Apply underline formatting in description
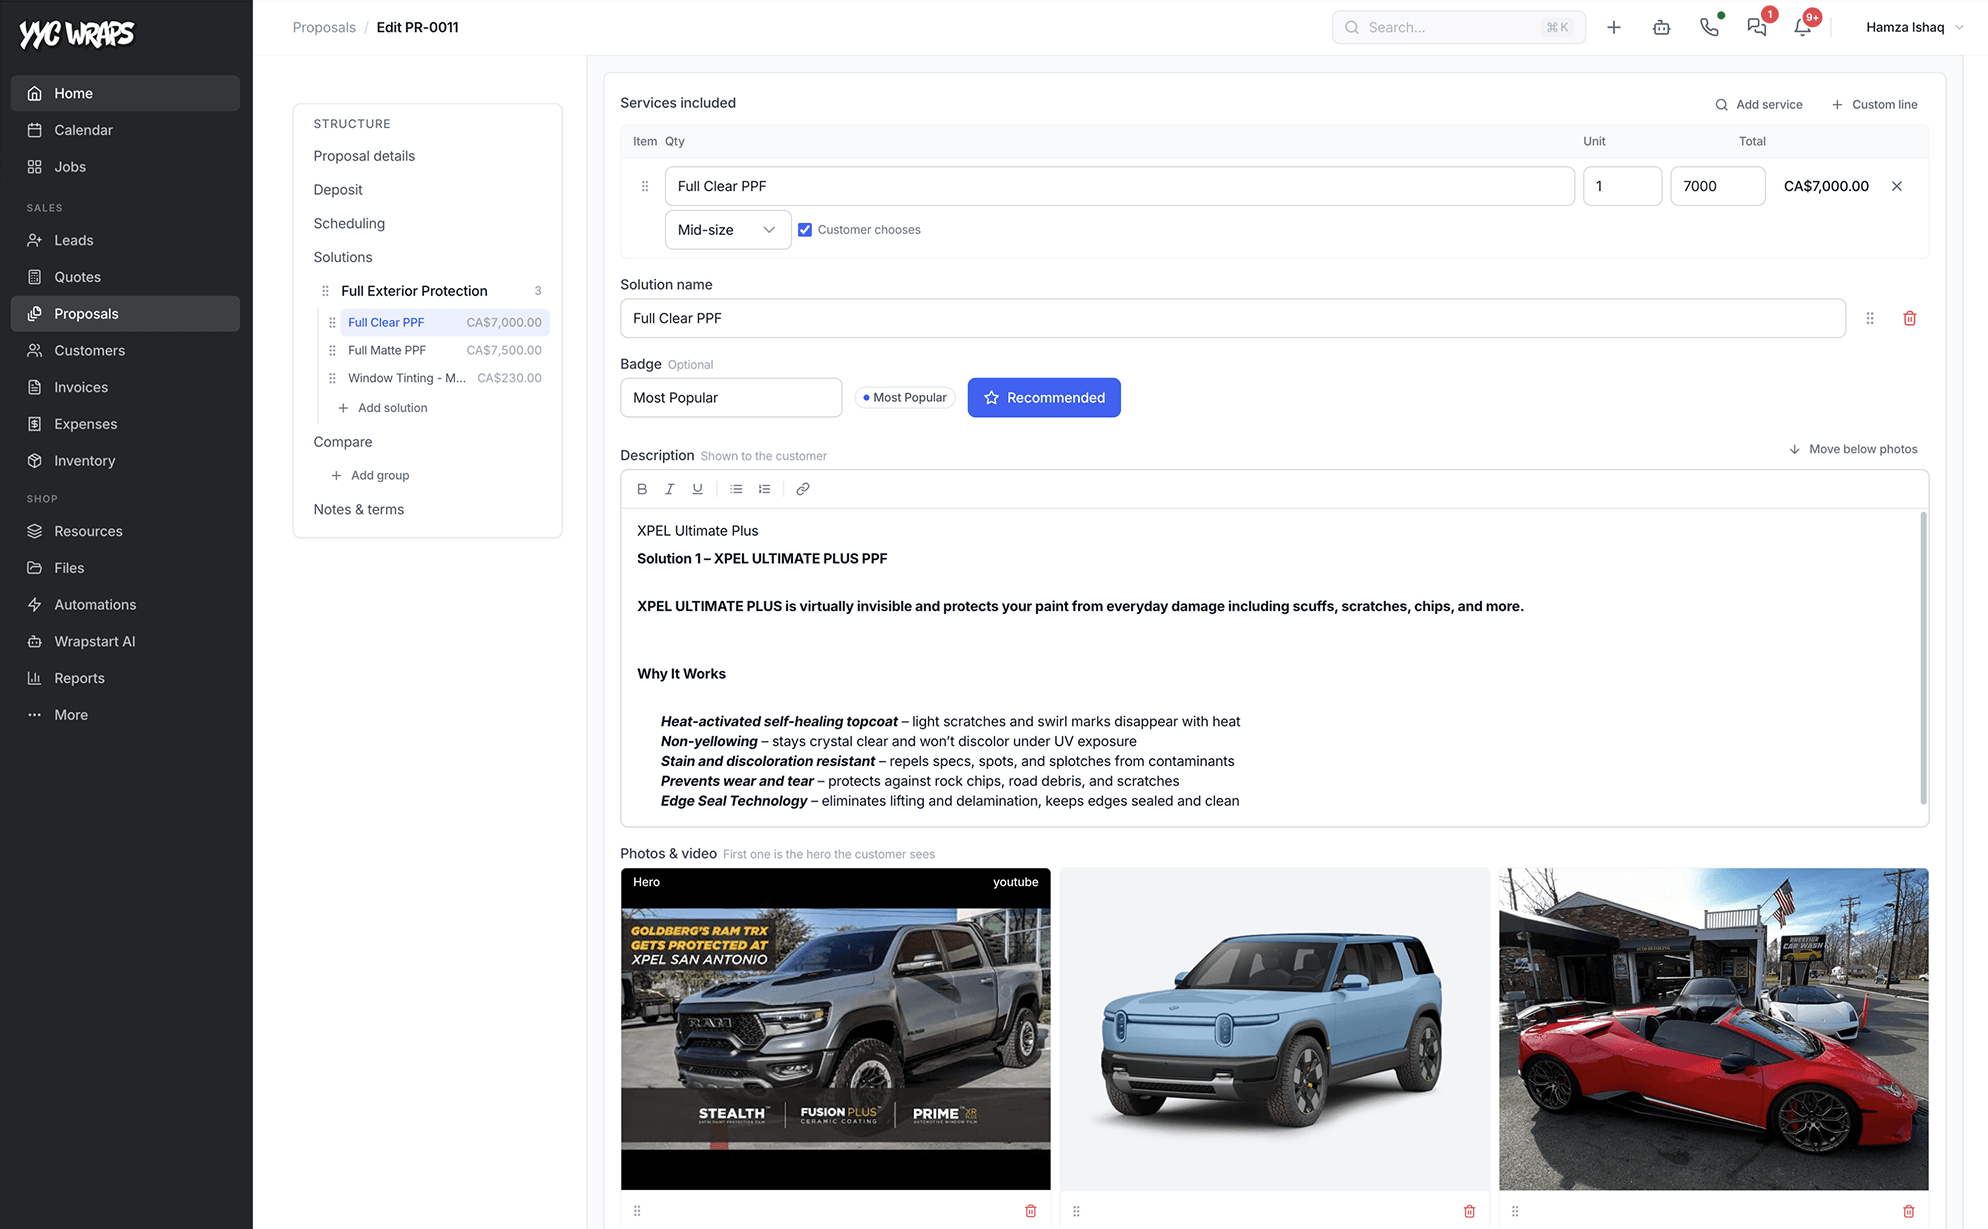The image size is (1988, 1229). (x=698, y=489)
